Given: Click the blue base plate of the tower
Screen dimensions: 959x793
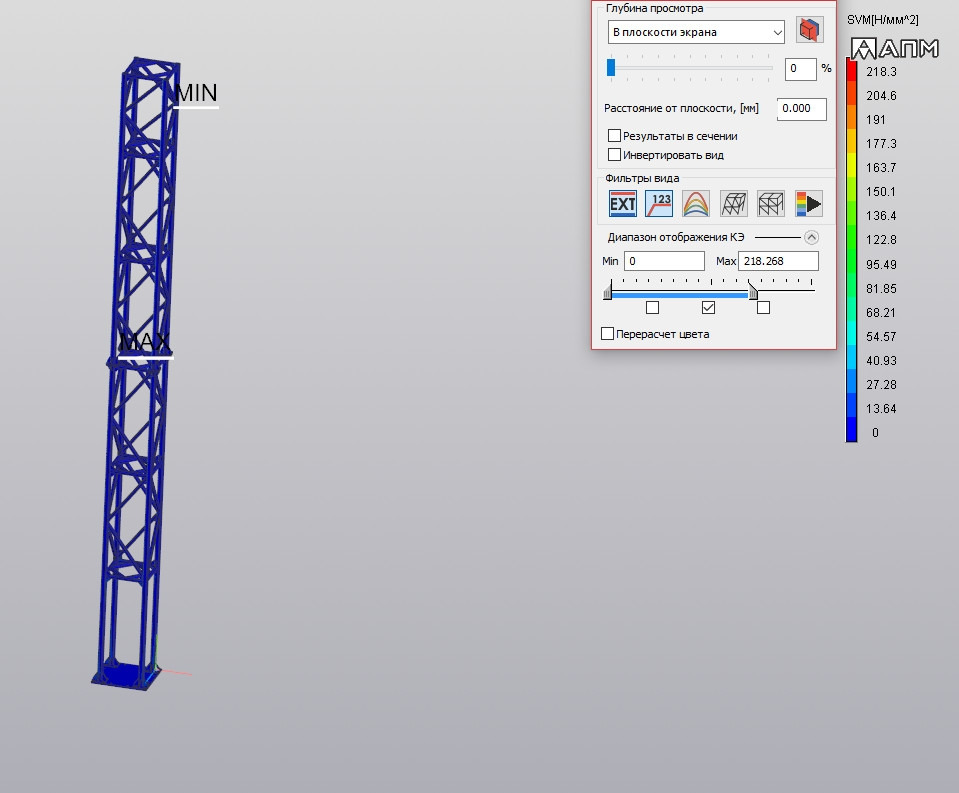Looking at the screenshot, I should click(125, 676).
